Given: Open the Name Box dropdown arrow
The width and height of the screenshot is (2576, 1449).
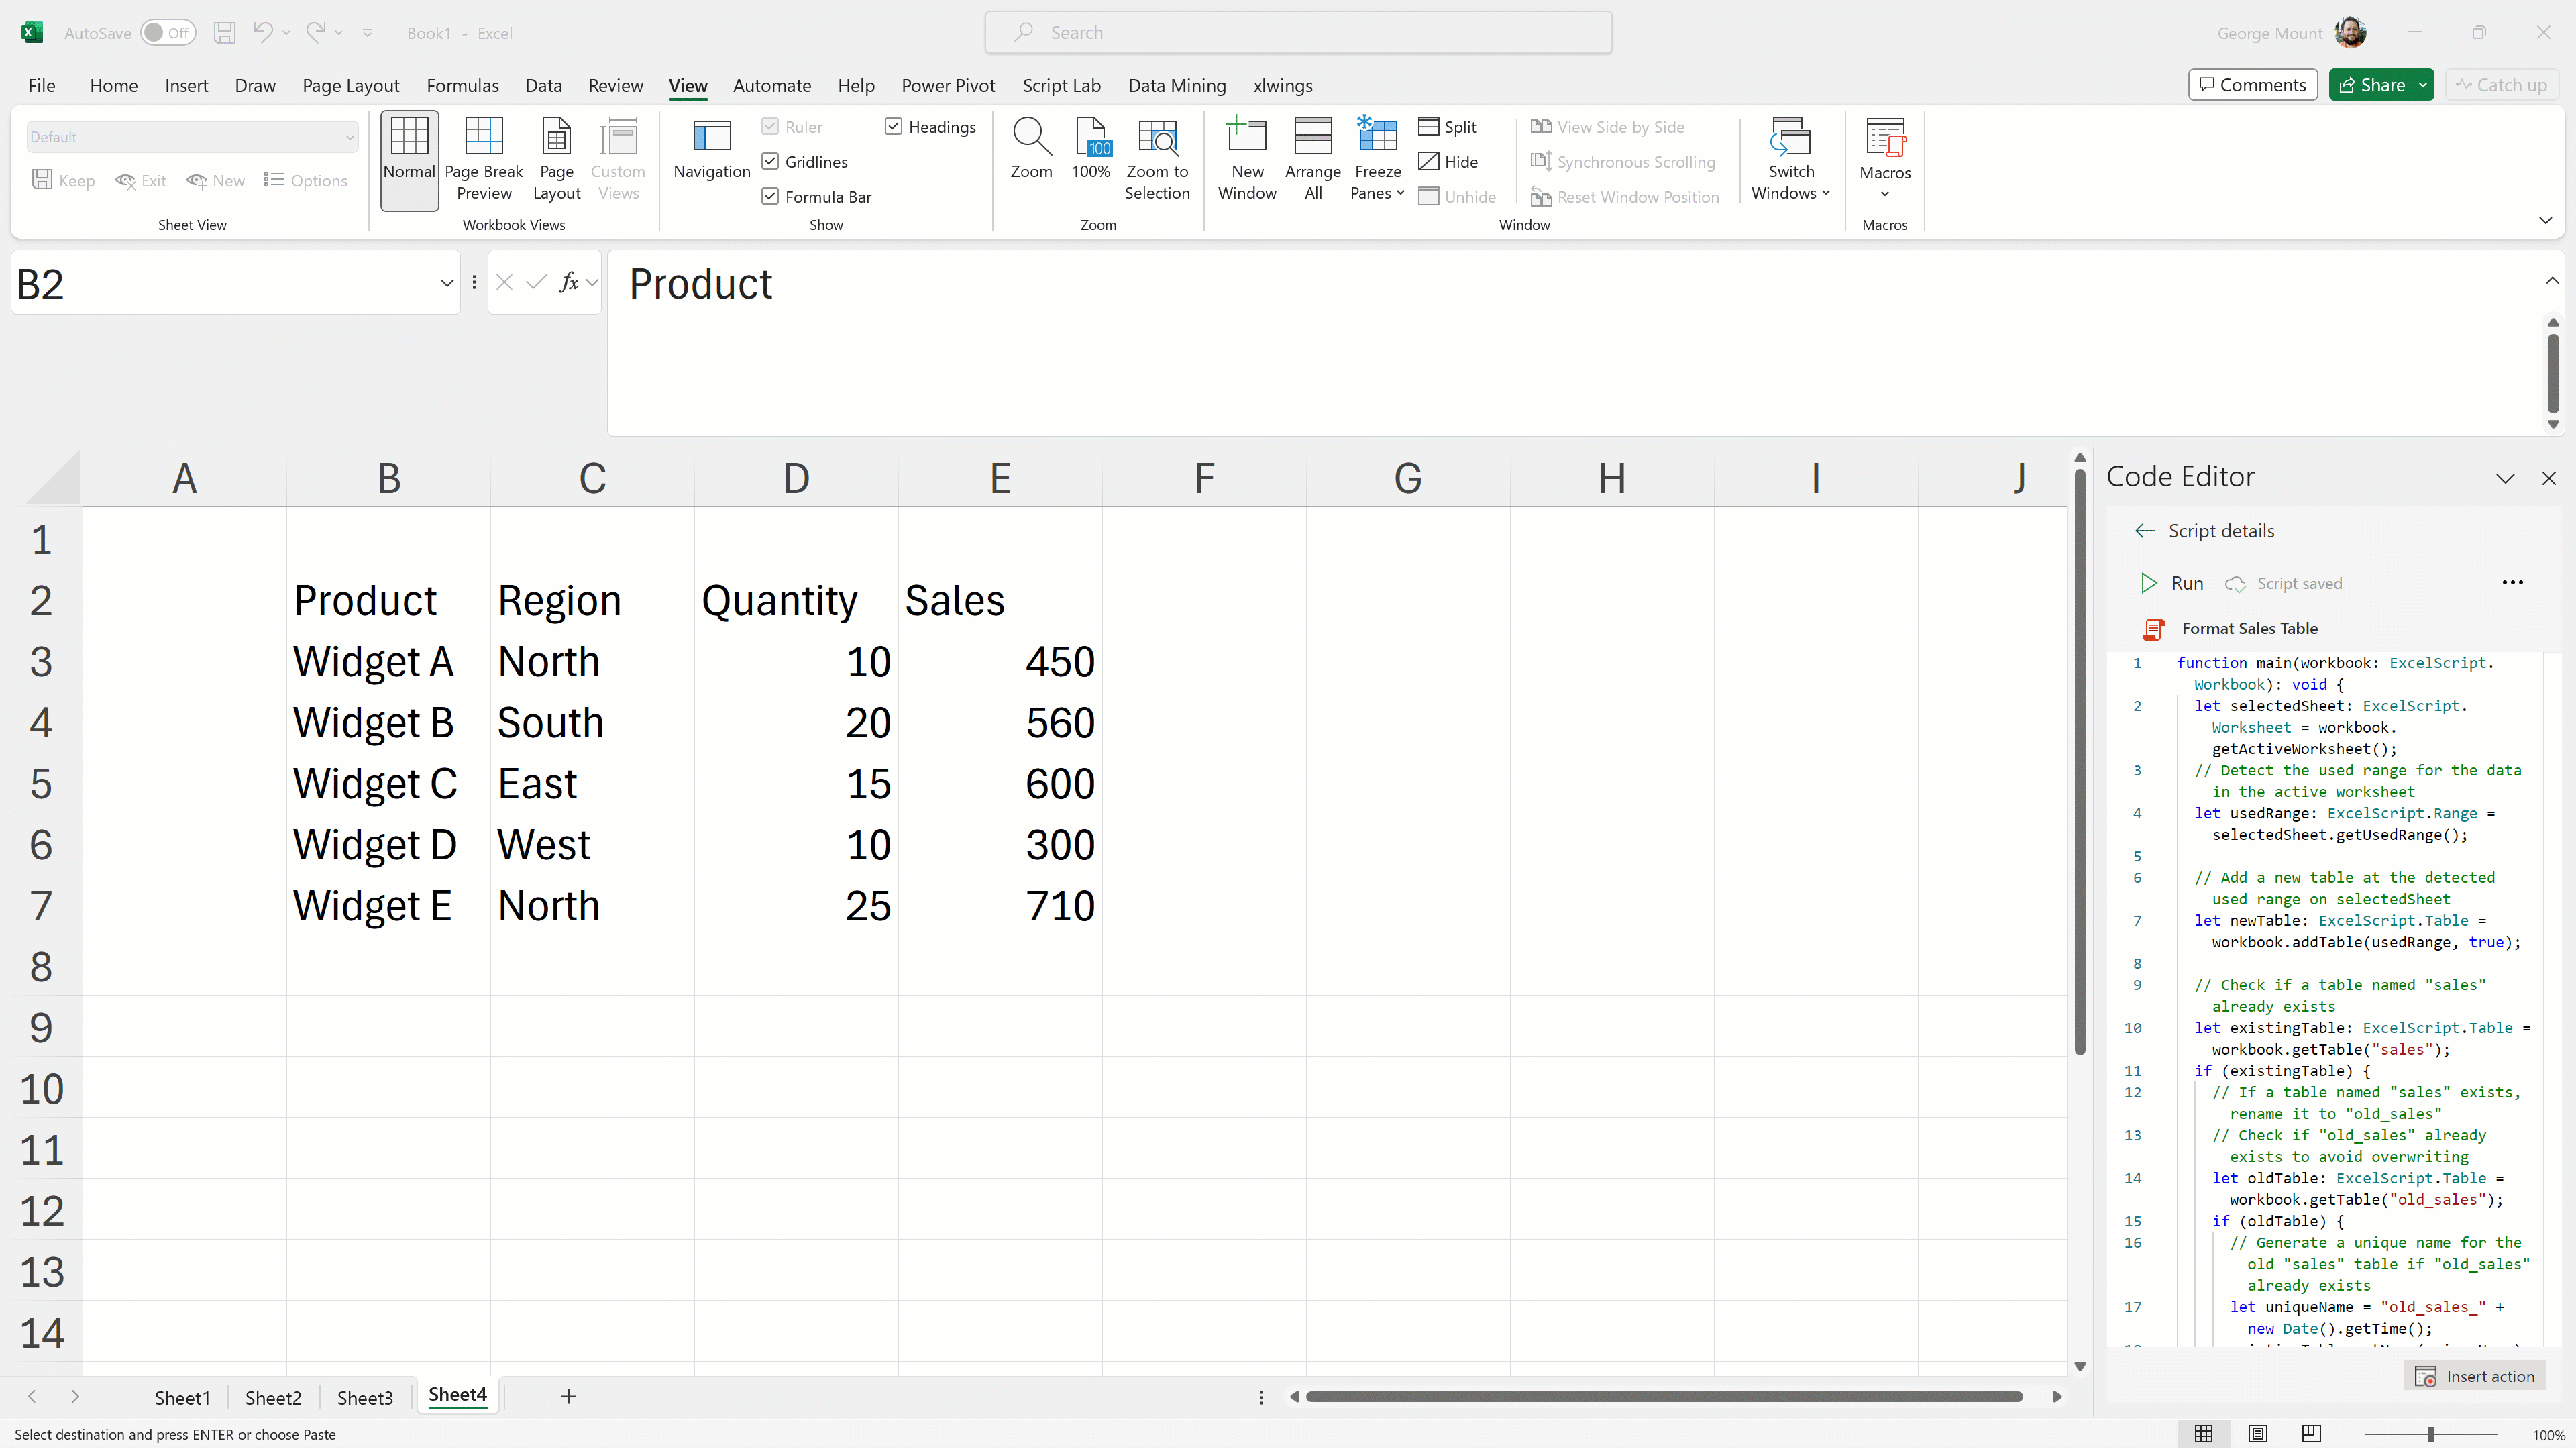Looking at the screenshot, I should (x=446, y=284).
